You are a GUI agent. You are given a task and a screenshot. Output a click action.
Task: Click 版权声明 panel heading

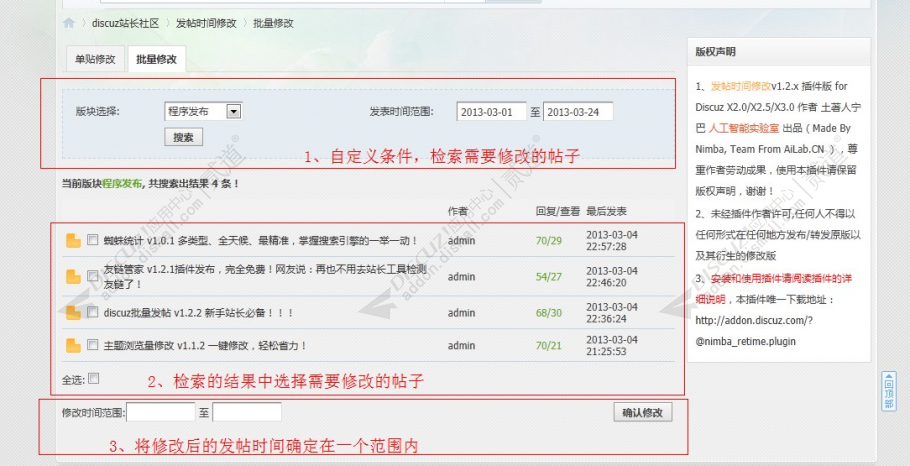coord(716,52)
